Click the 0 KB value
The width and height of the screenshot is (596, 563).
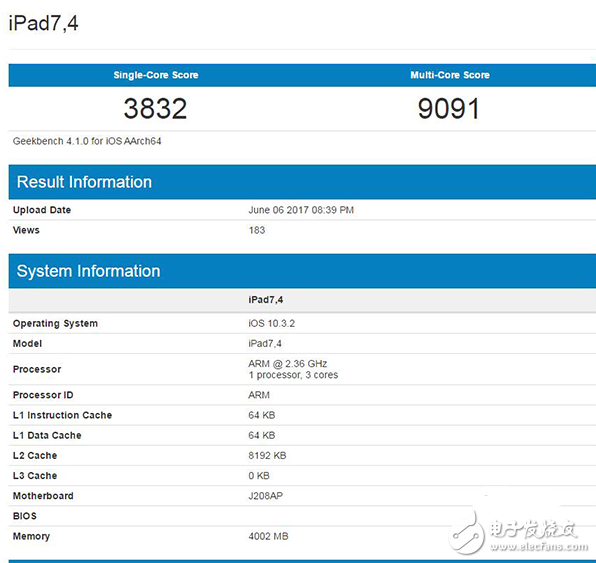pos(259,476)
